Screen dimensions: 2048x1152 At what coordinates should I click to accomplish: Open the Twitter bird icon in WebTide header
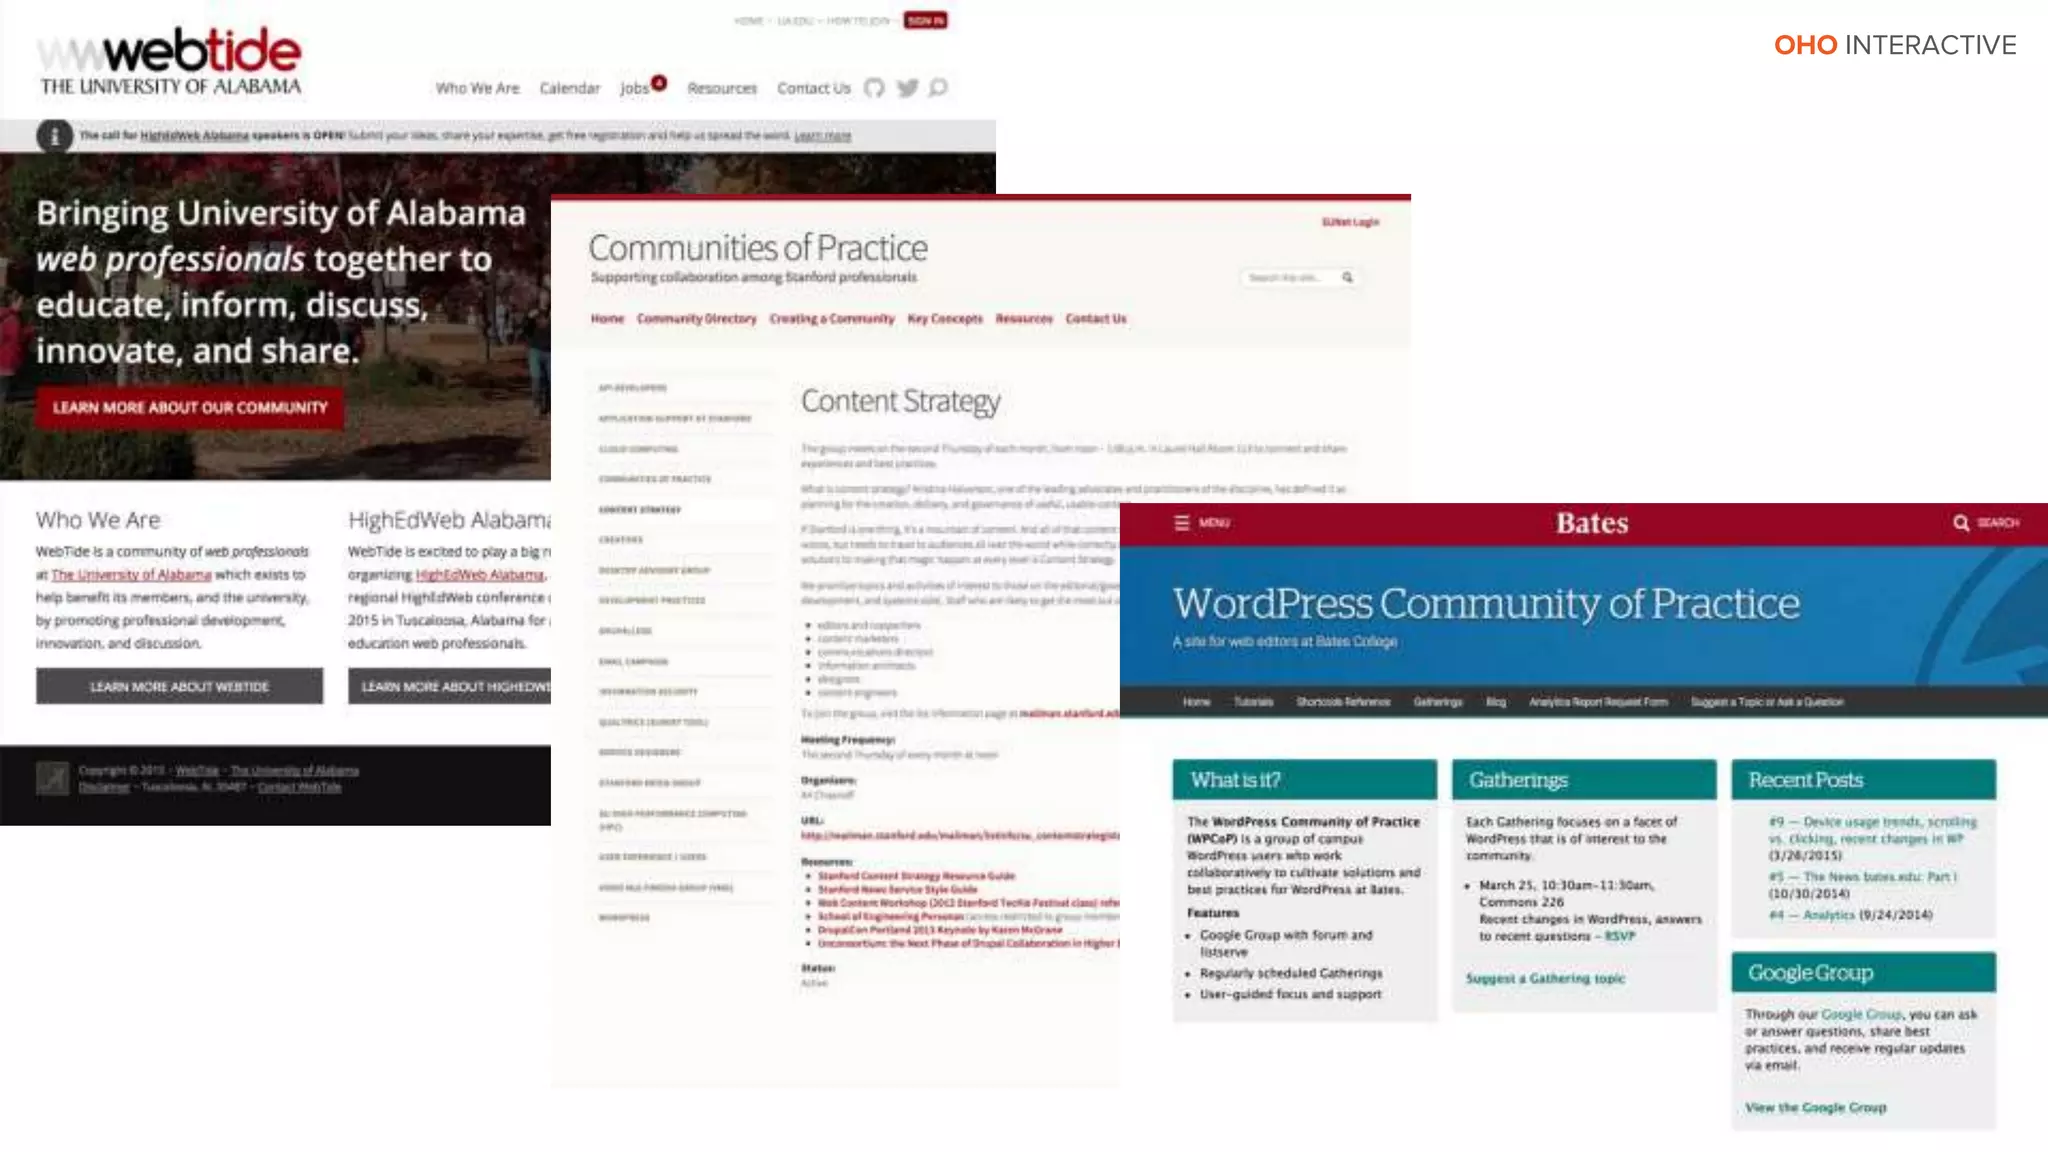(908, 88)
